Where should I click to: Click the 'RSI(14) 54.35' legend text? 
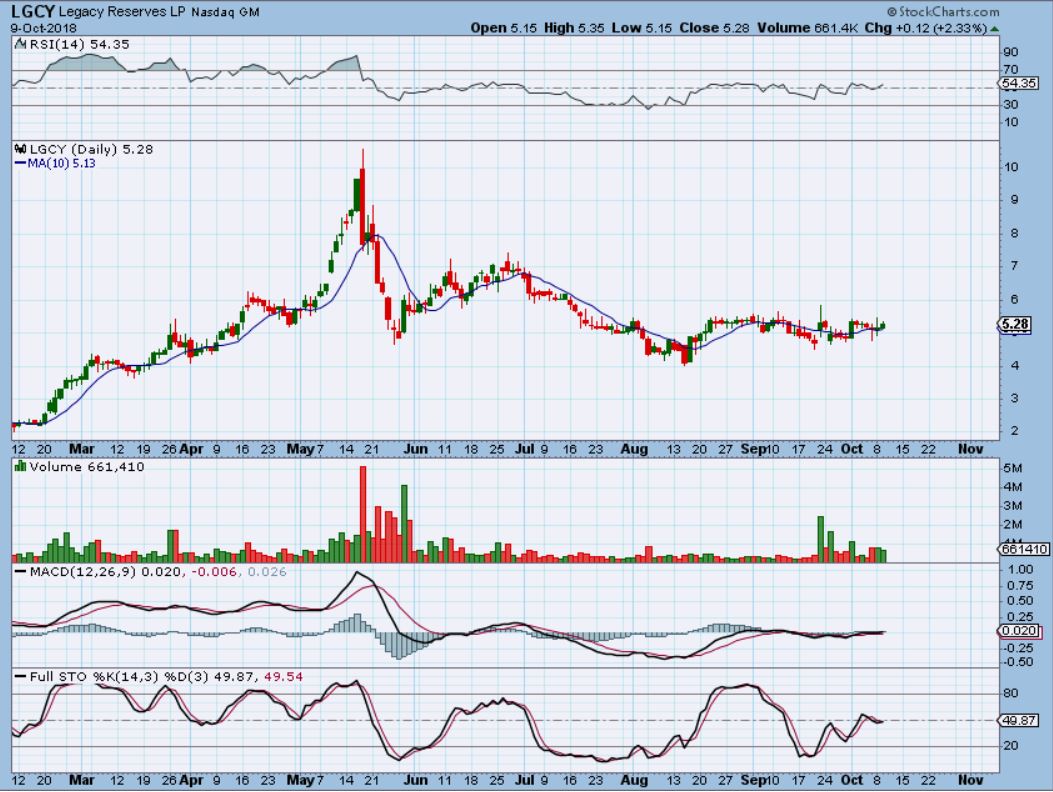pos(79,44)
